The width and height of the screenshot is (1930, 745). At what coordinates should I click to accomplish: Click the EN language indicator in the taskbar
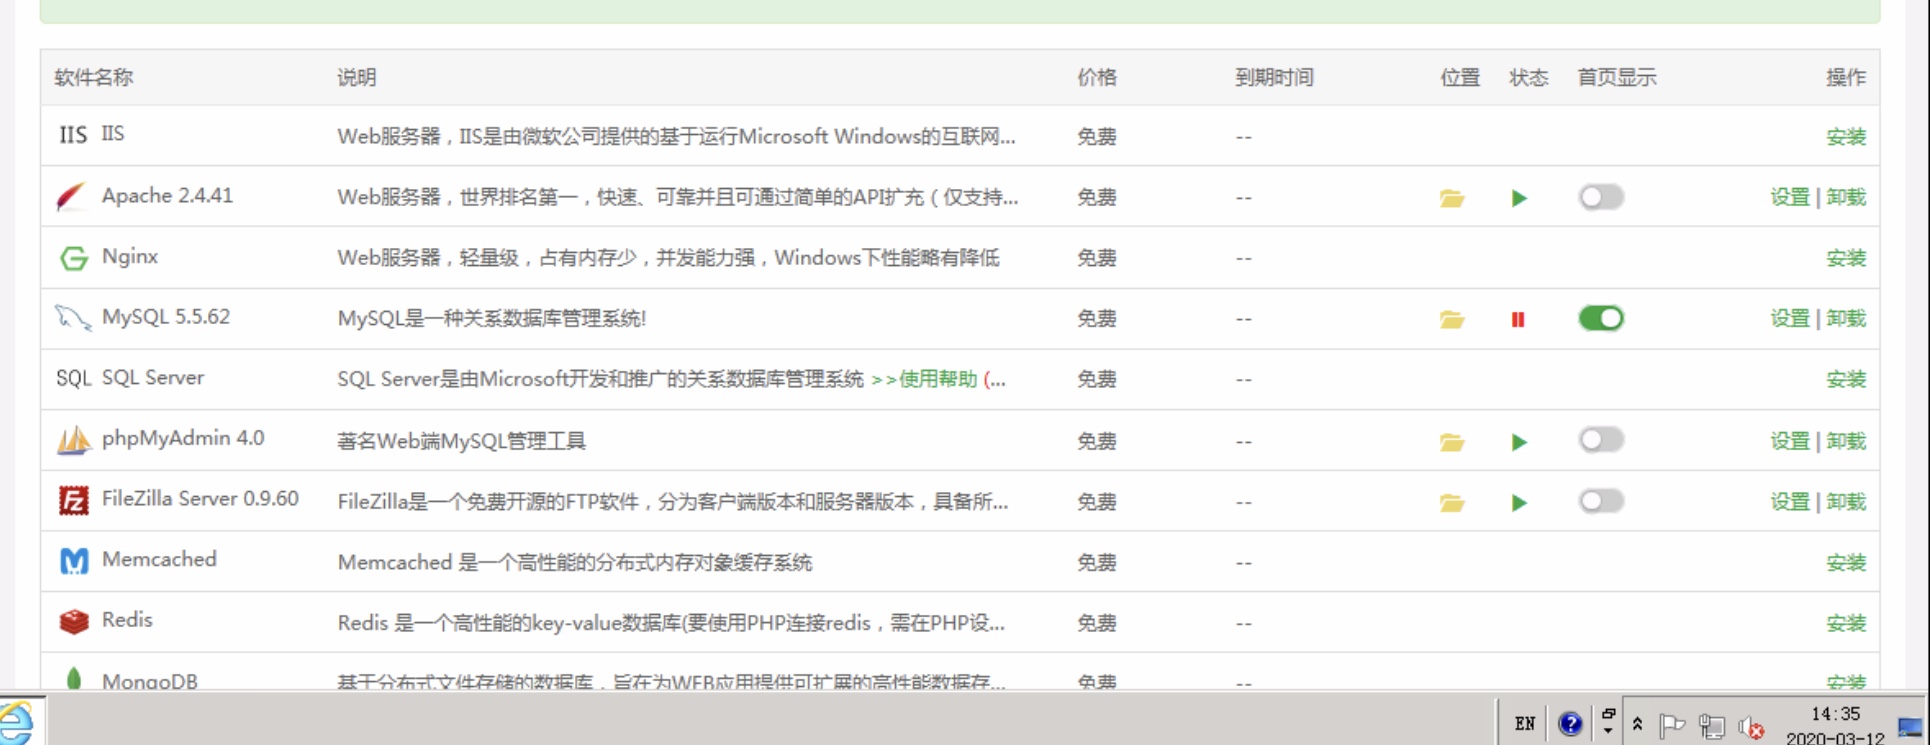tap(1525, 724)
